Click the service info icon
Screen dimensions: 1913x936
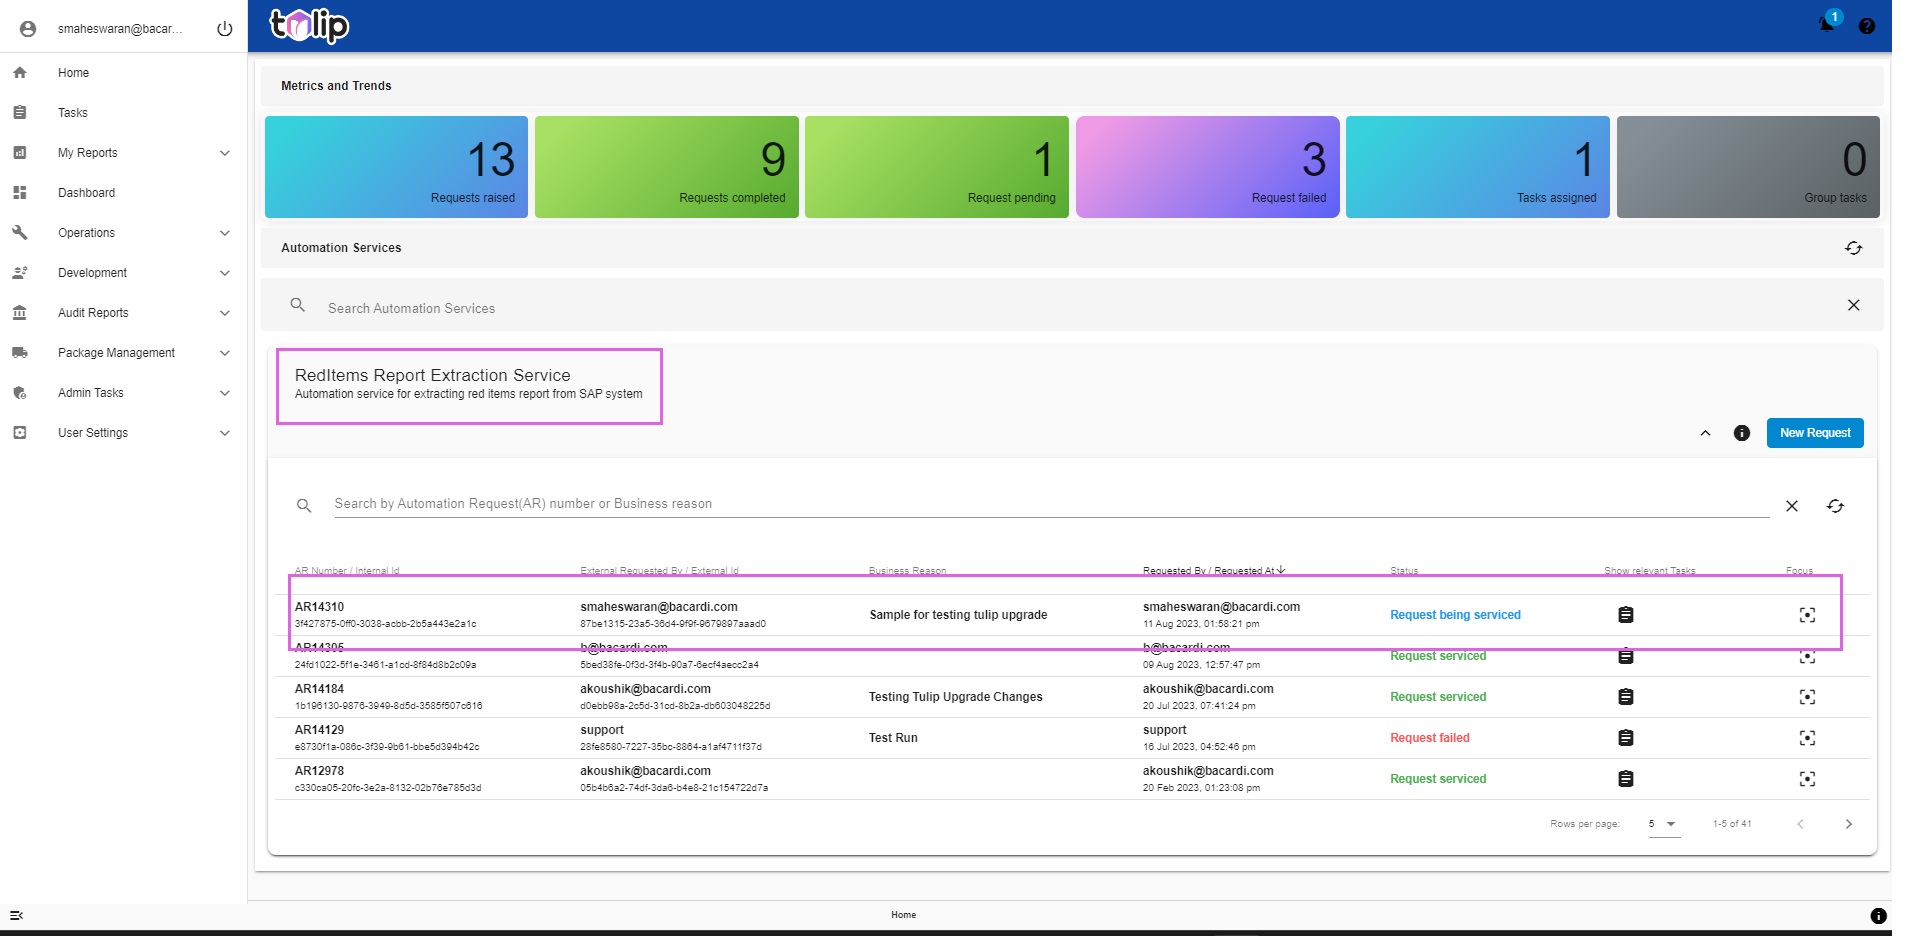click(1742, 433)
